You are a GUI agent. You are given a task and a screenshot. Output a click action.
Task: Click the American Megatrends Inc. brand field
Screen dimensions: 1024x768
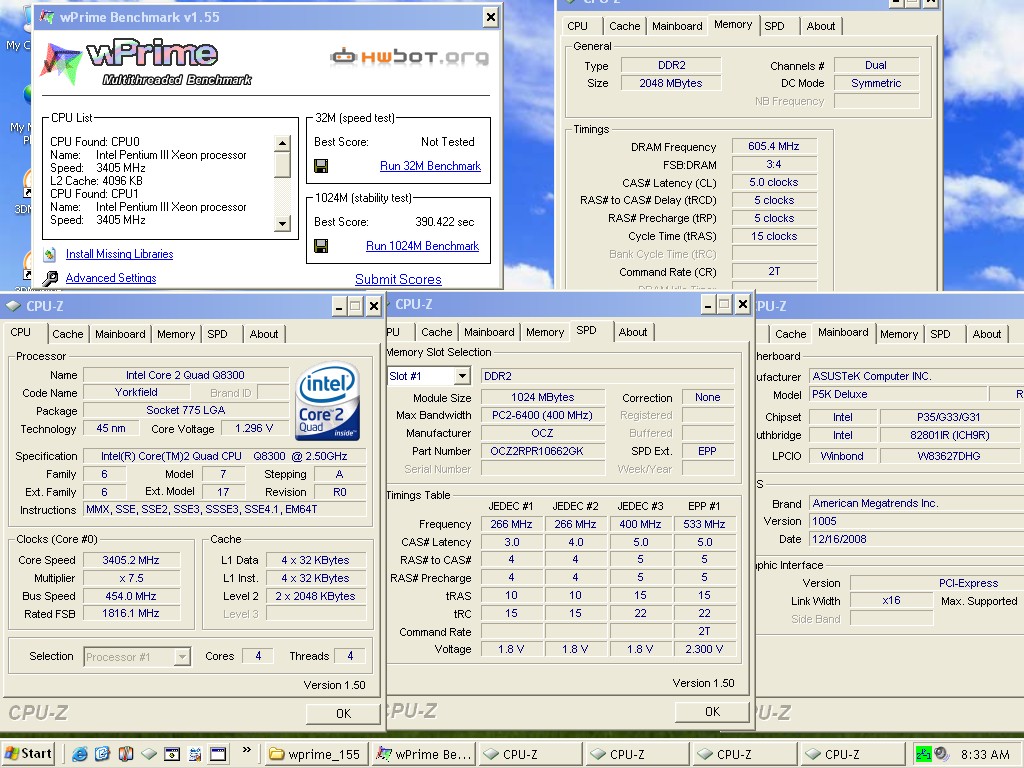[x=916, y=504]
